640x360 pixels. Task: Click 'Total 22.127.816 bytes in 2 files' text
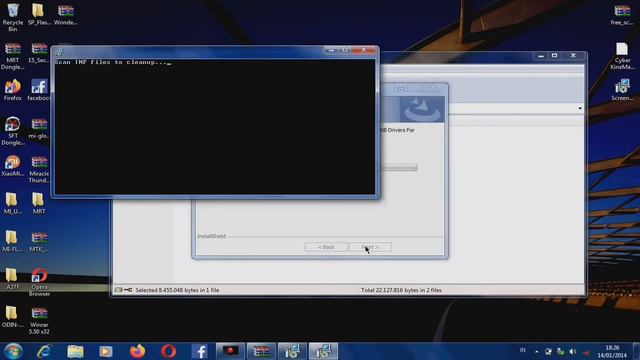(401, 290)
